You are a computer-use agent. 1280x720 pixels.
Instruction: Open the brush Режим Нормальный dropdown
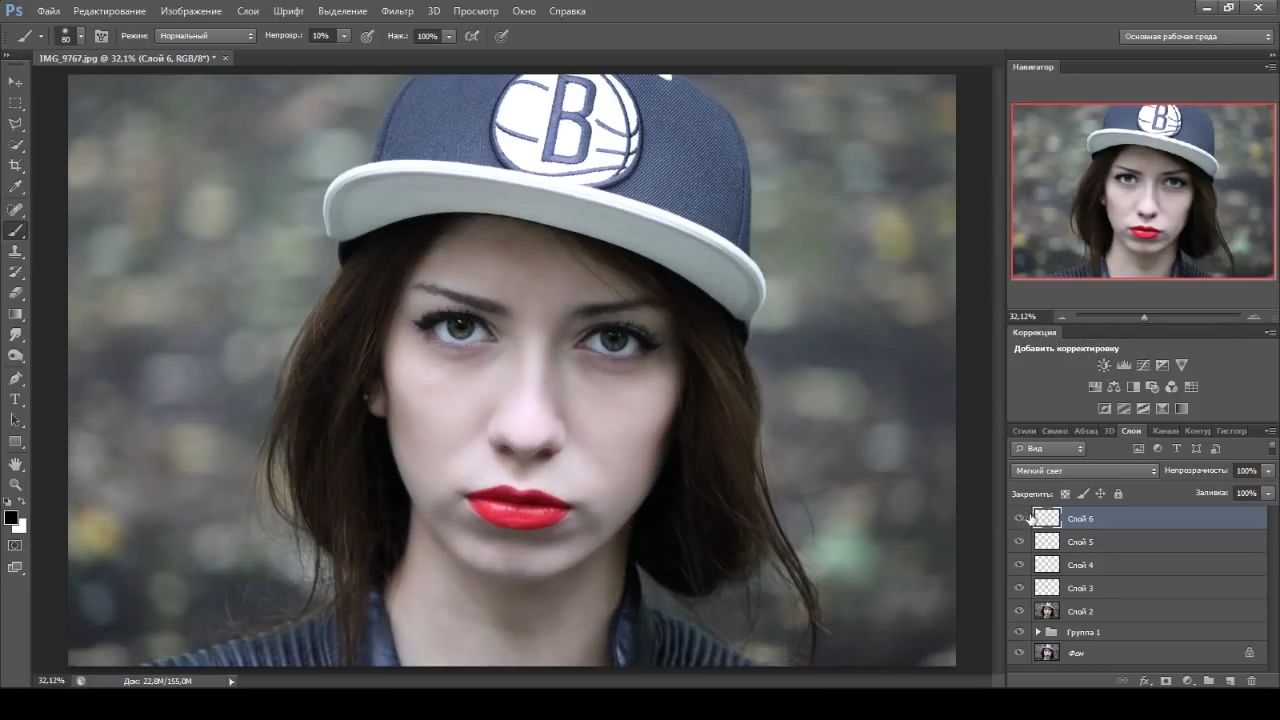[x=205, y=36]
